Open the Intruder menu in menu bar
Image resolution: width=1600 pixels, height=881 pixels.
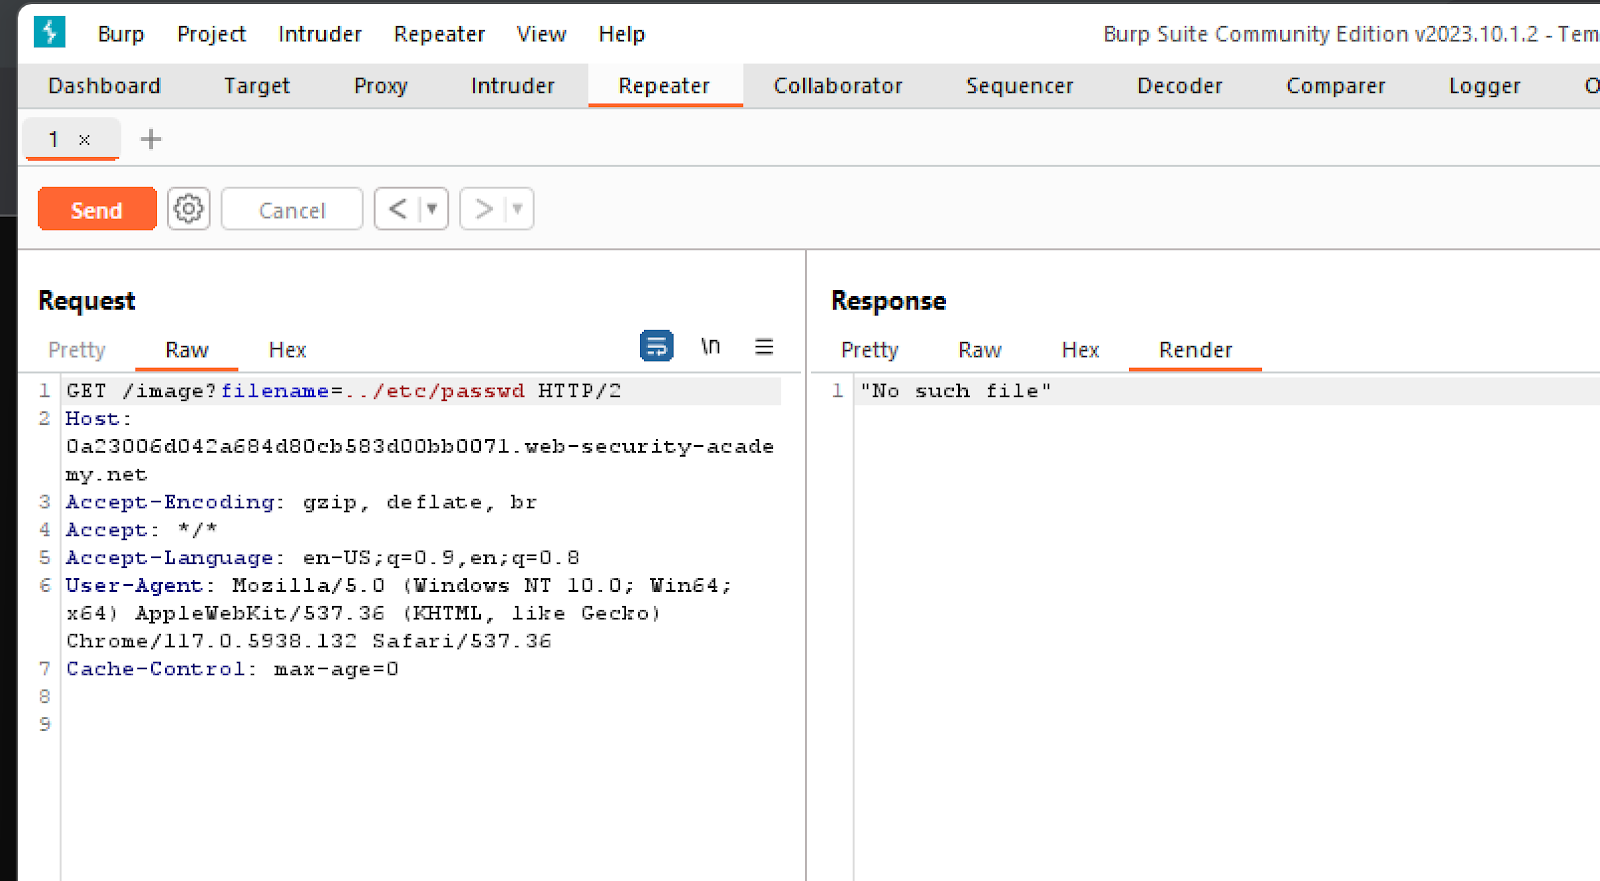pos(320,34)
